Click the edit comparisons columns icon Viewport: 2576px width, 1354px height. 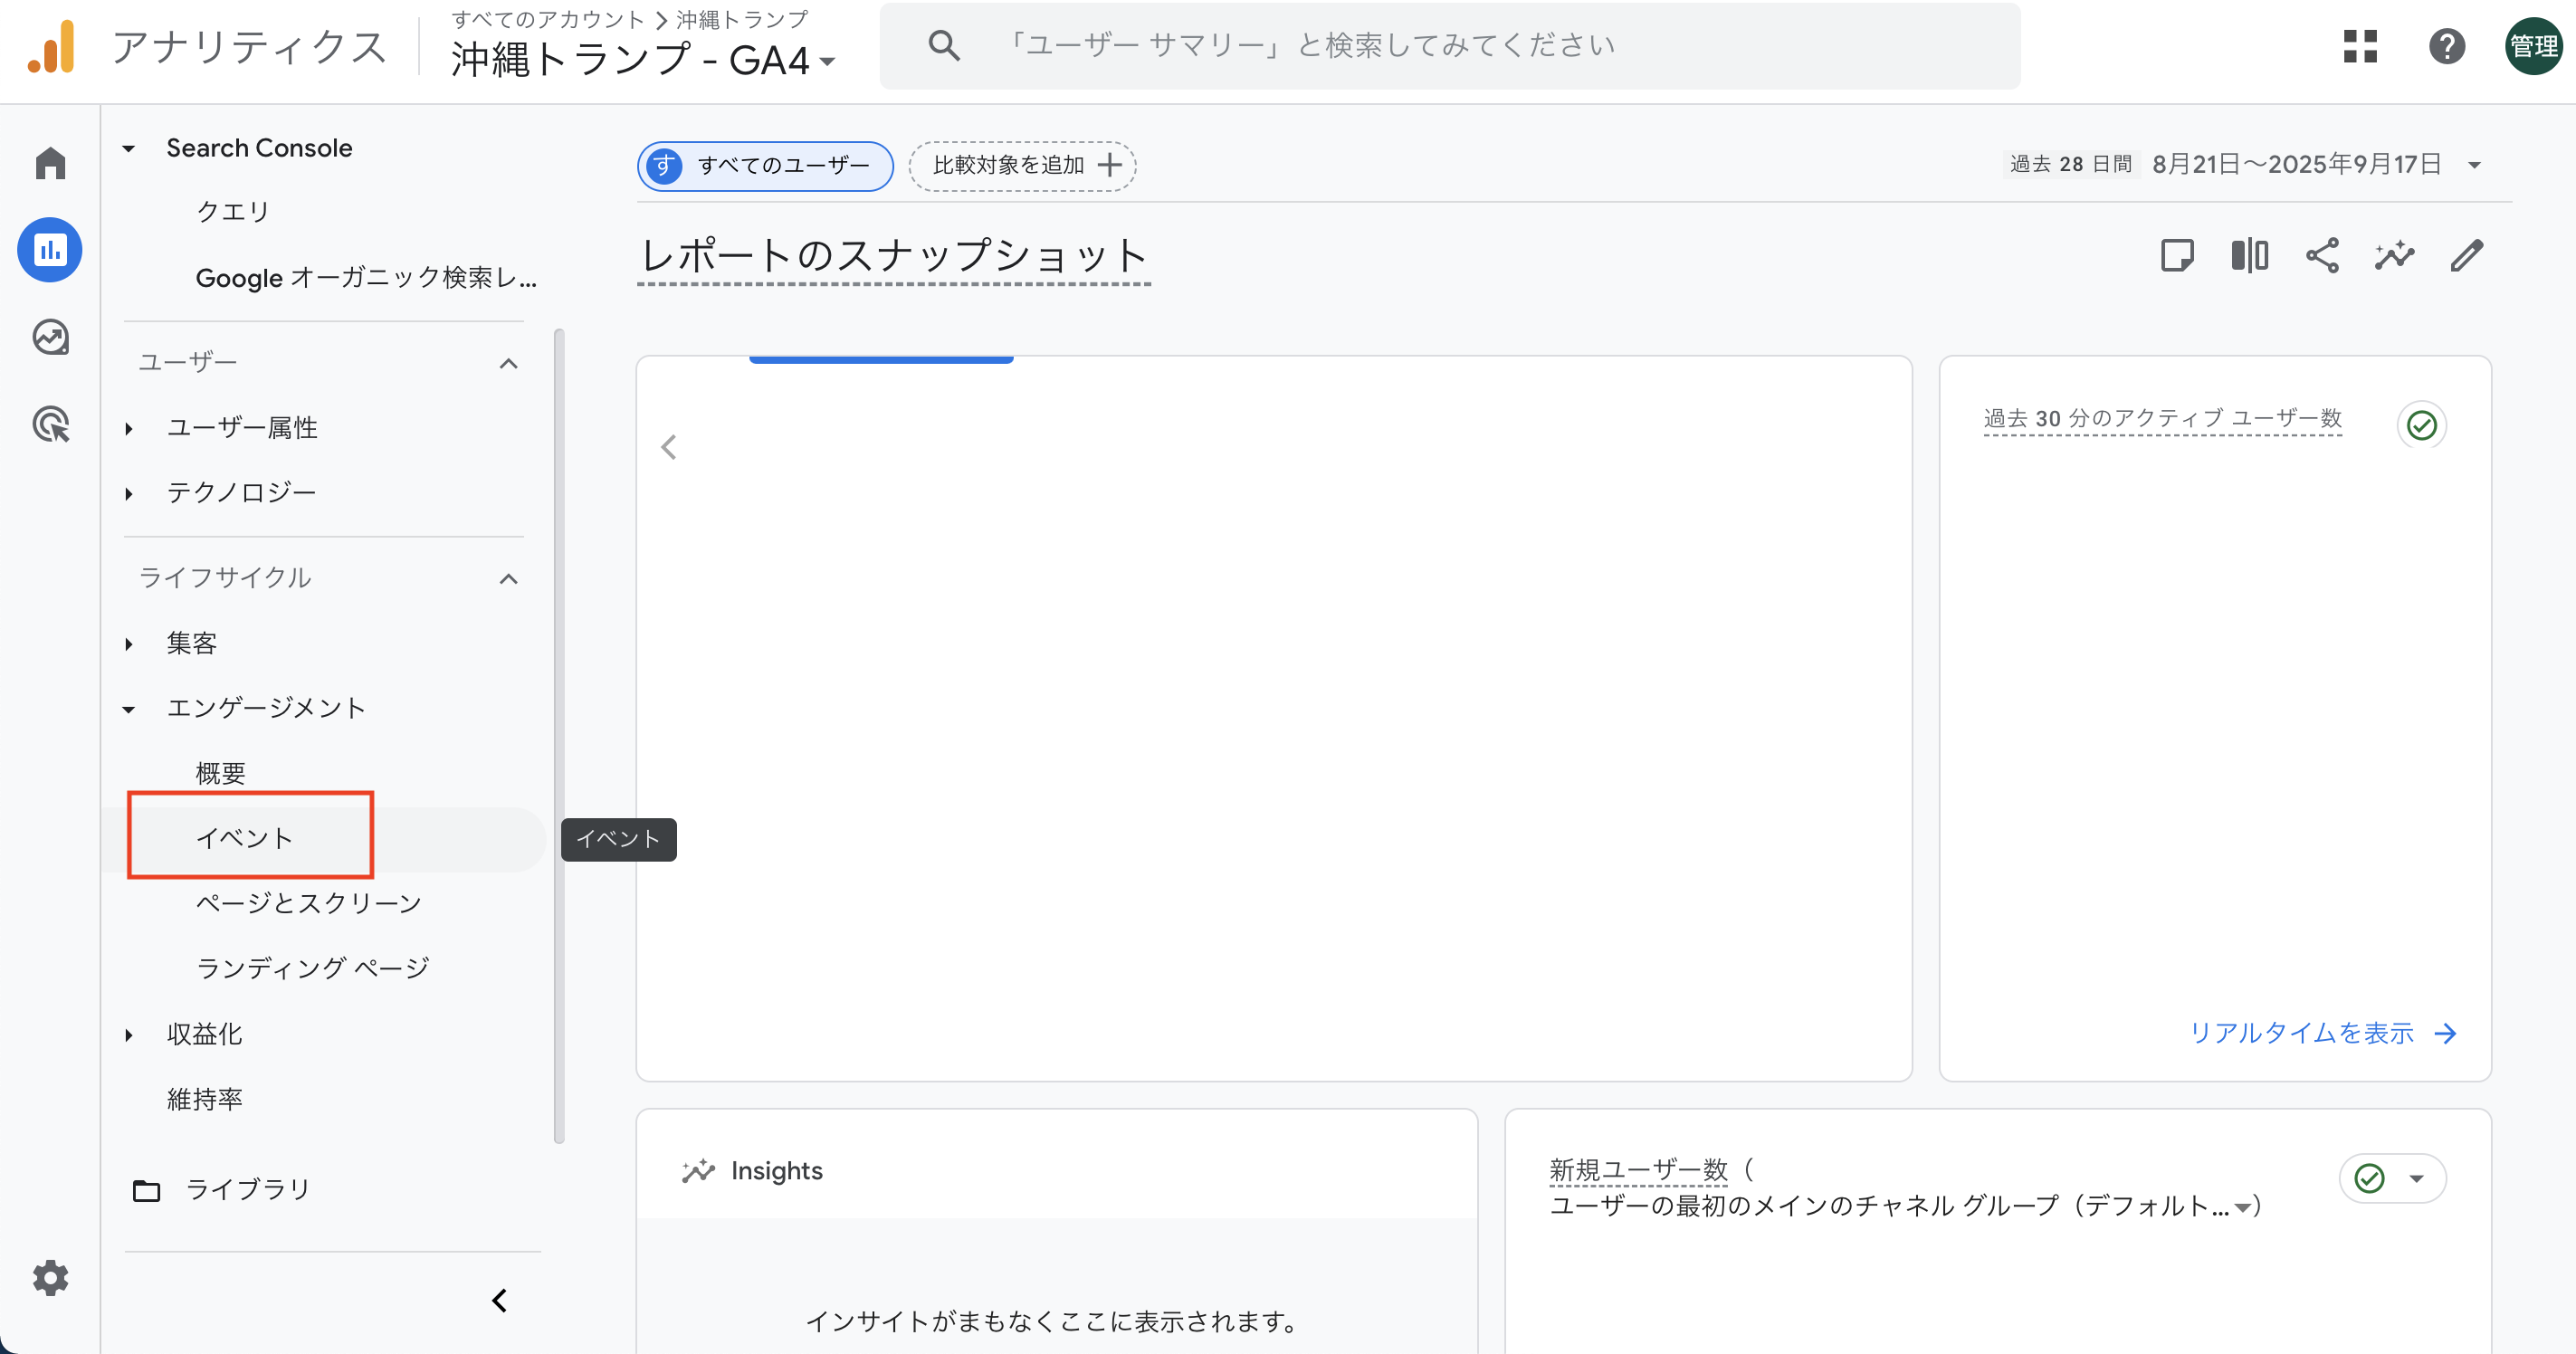2249,256
